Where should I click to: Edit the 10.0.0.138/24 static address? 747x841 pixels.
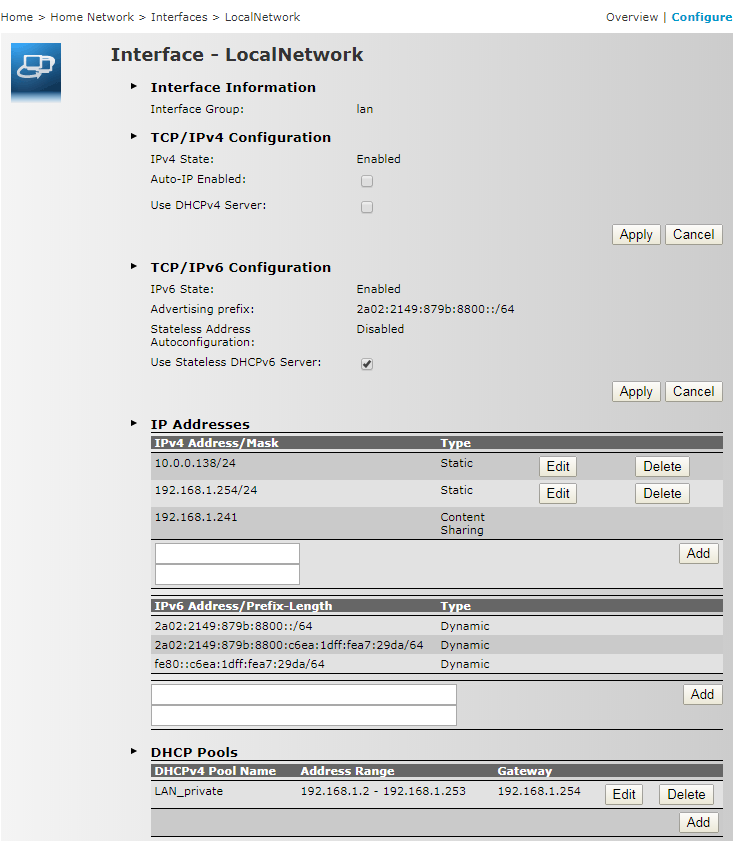pos(558,467)
